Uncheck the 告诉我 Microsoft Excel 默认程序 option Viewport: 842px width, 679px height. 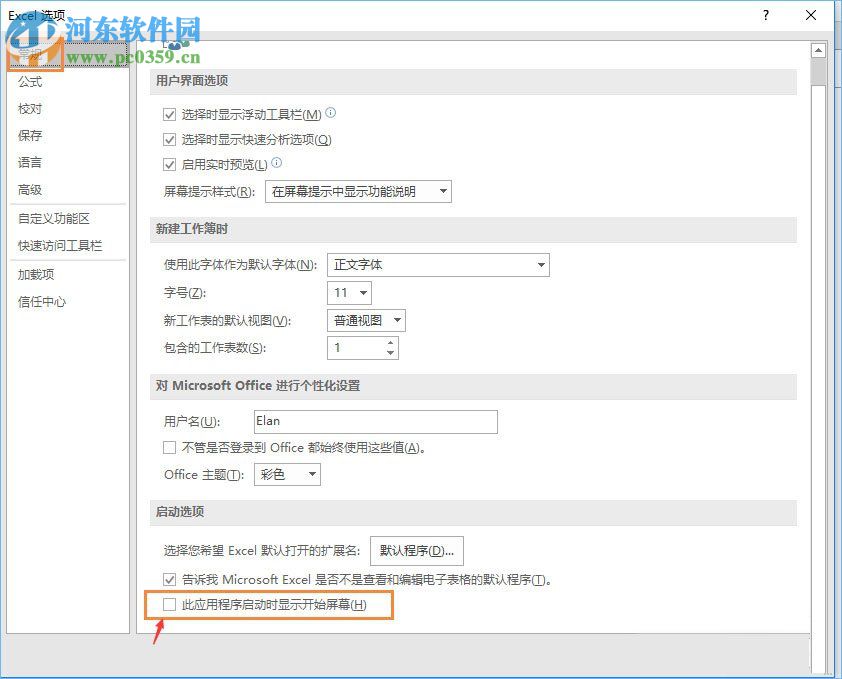tap(170, 579)
